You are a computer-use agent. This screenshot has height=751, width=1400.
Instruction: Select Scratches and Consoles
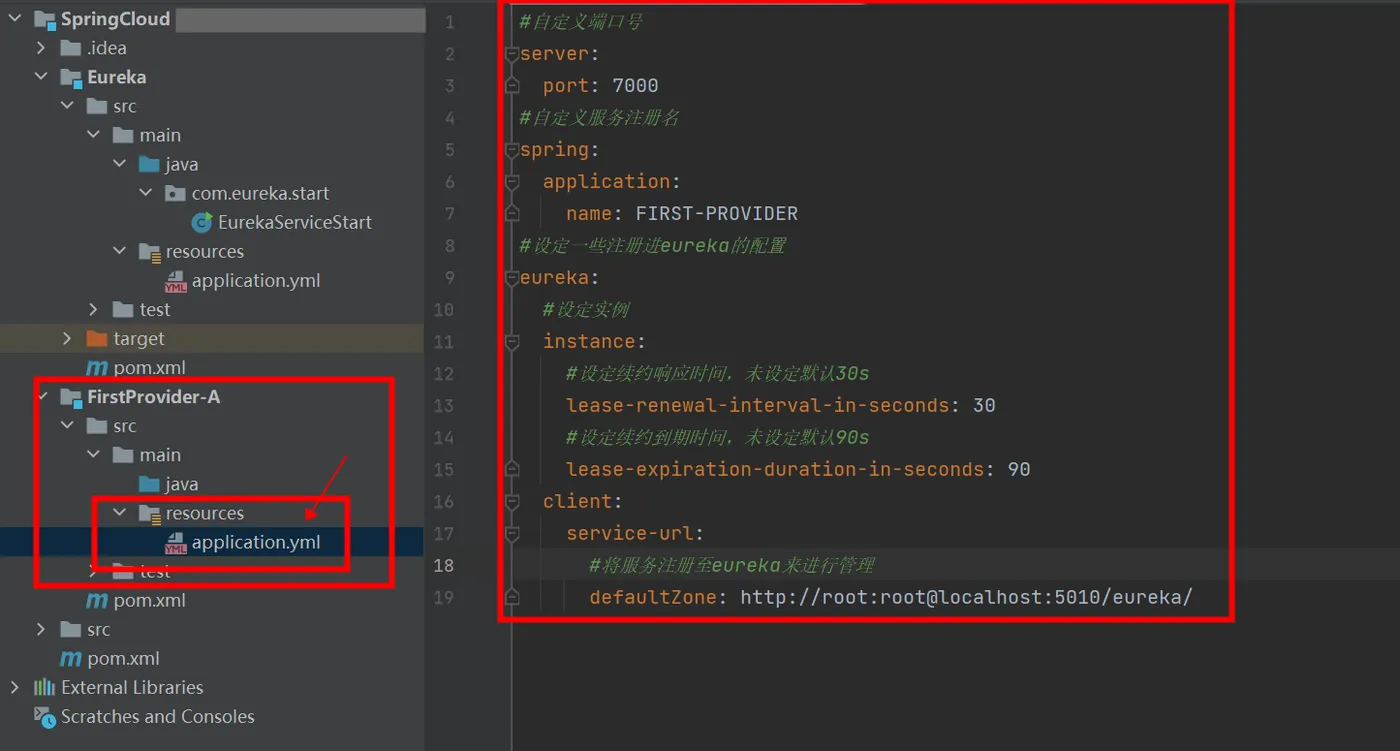[157, 717]
